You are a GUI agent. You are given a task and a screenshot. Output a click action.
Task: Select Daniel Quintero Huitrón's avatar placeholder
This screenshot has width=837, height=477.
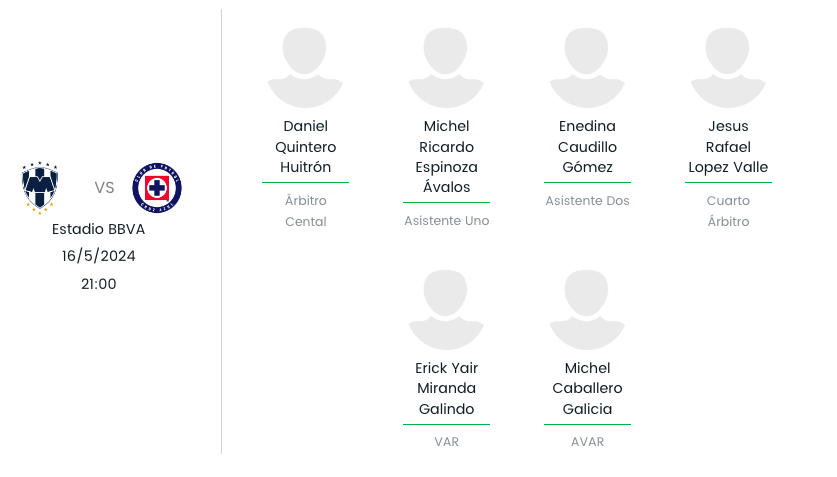pos(305,68)
